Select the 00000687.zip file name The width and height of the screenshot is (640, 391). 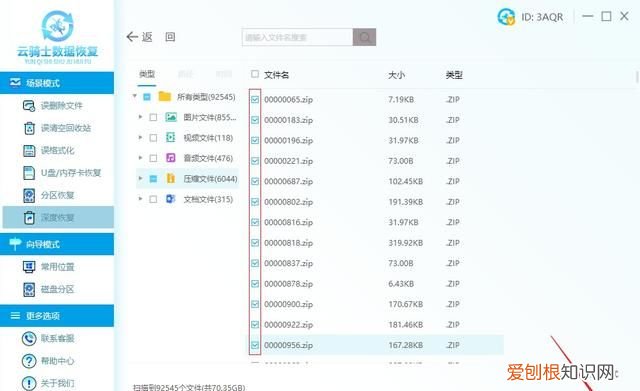coord(288,181)
